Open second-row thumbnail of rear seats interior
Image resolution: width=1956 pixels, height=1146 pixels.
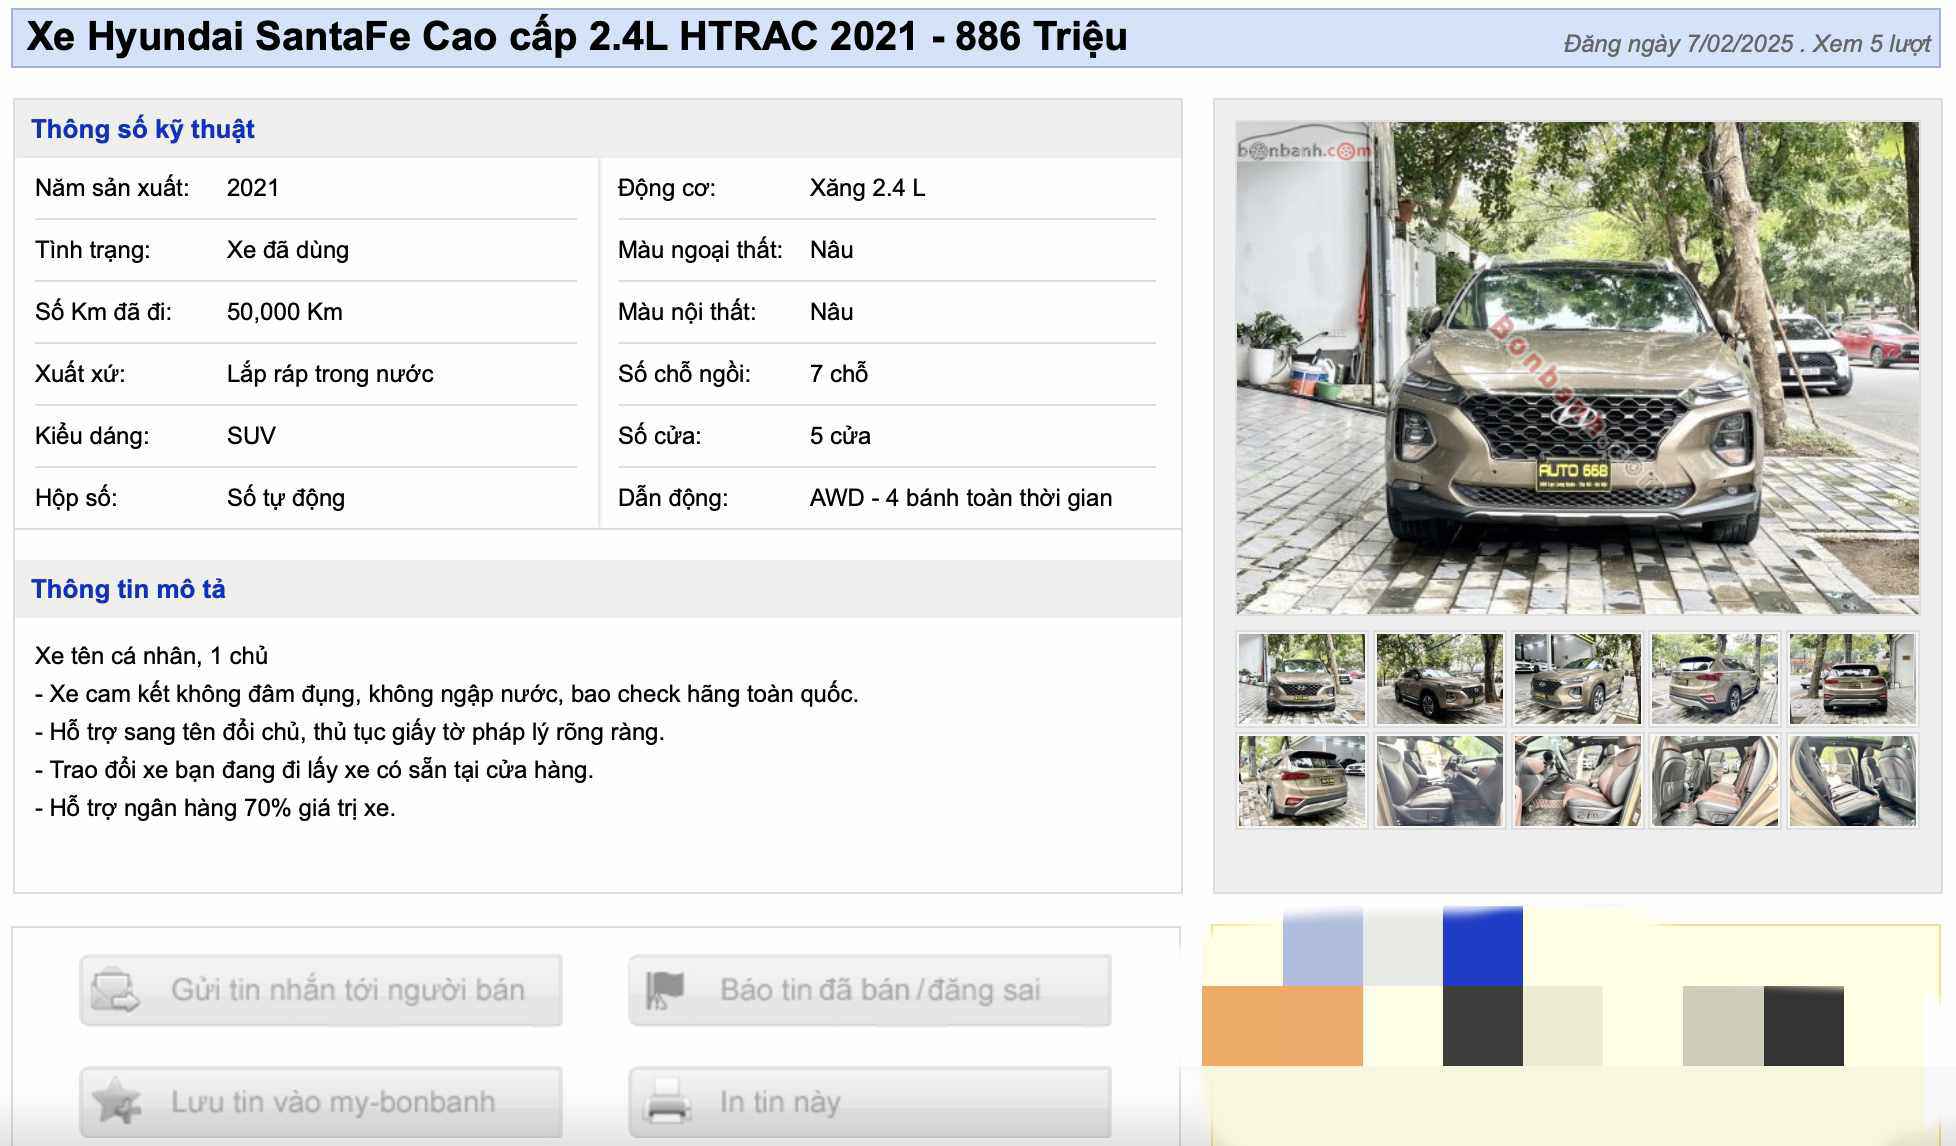coord(1714,781)
